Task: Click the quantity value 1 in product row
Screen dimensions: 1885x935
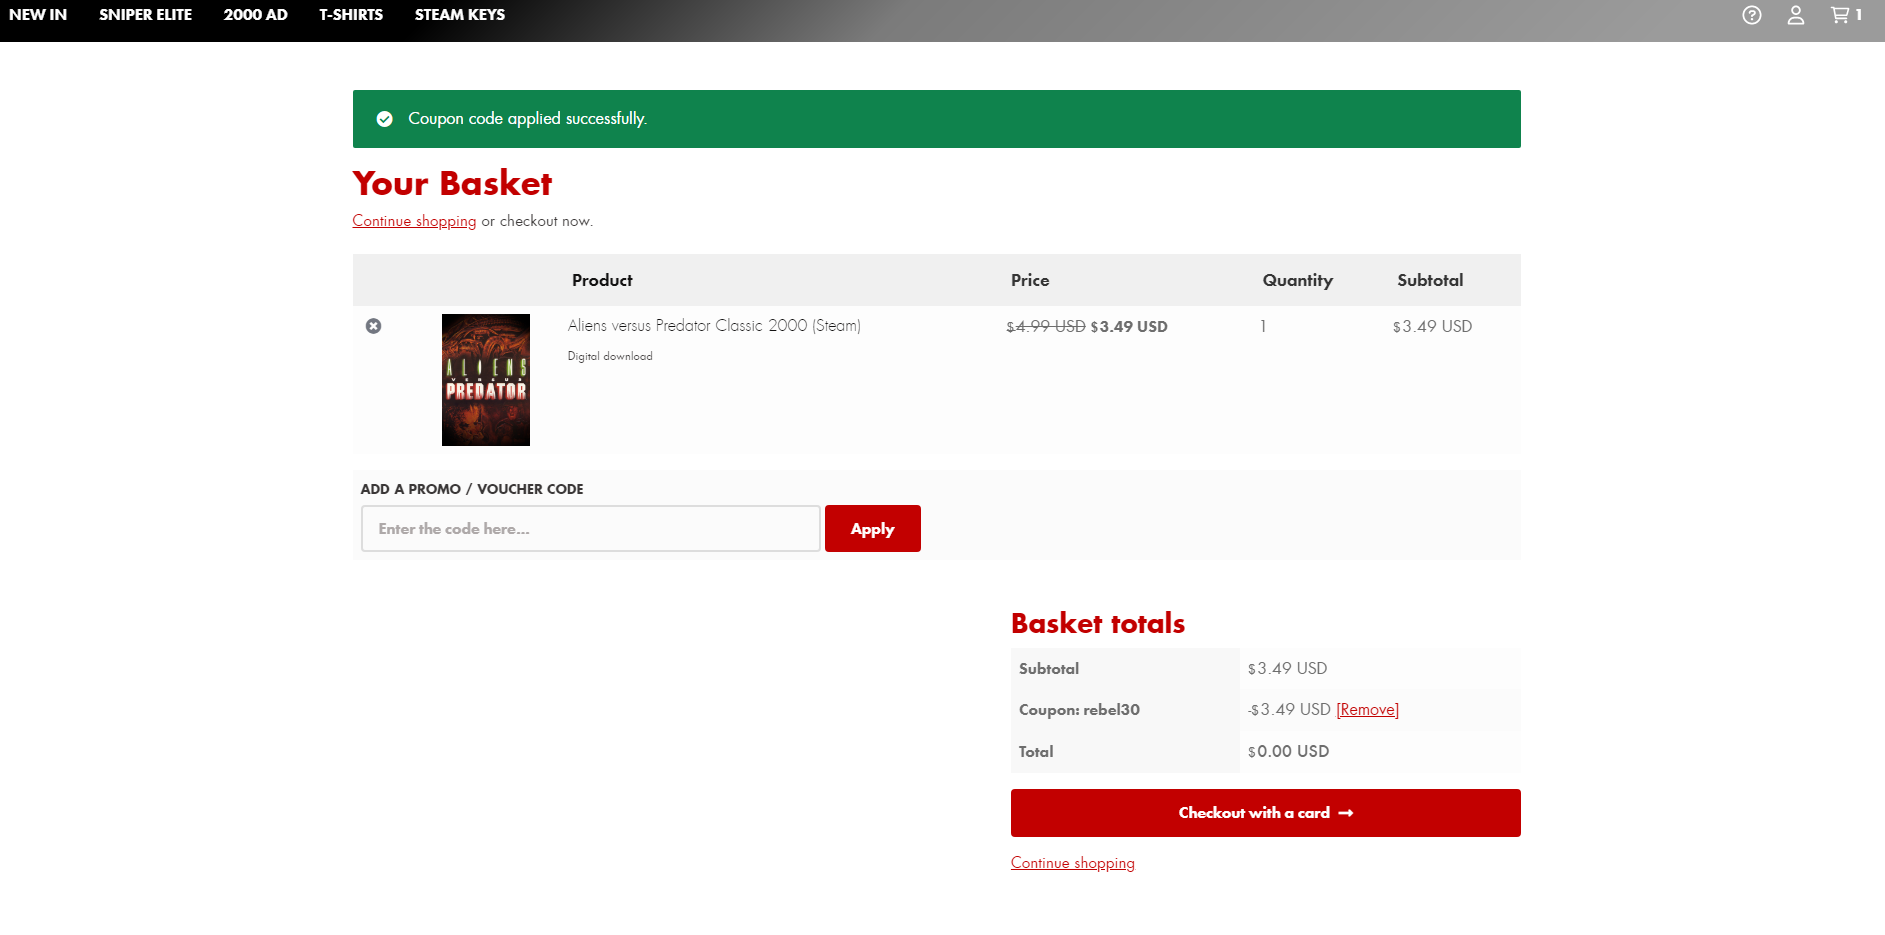Action: tap(1263, 326)
